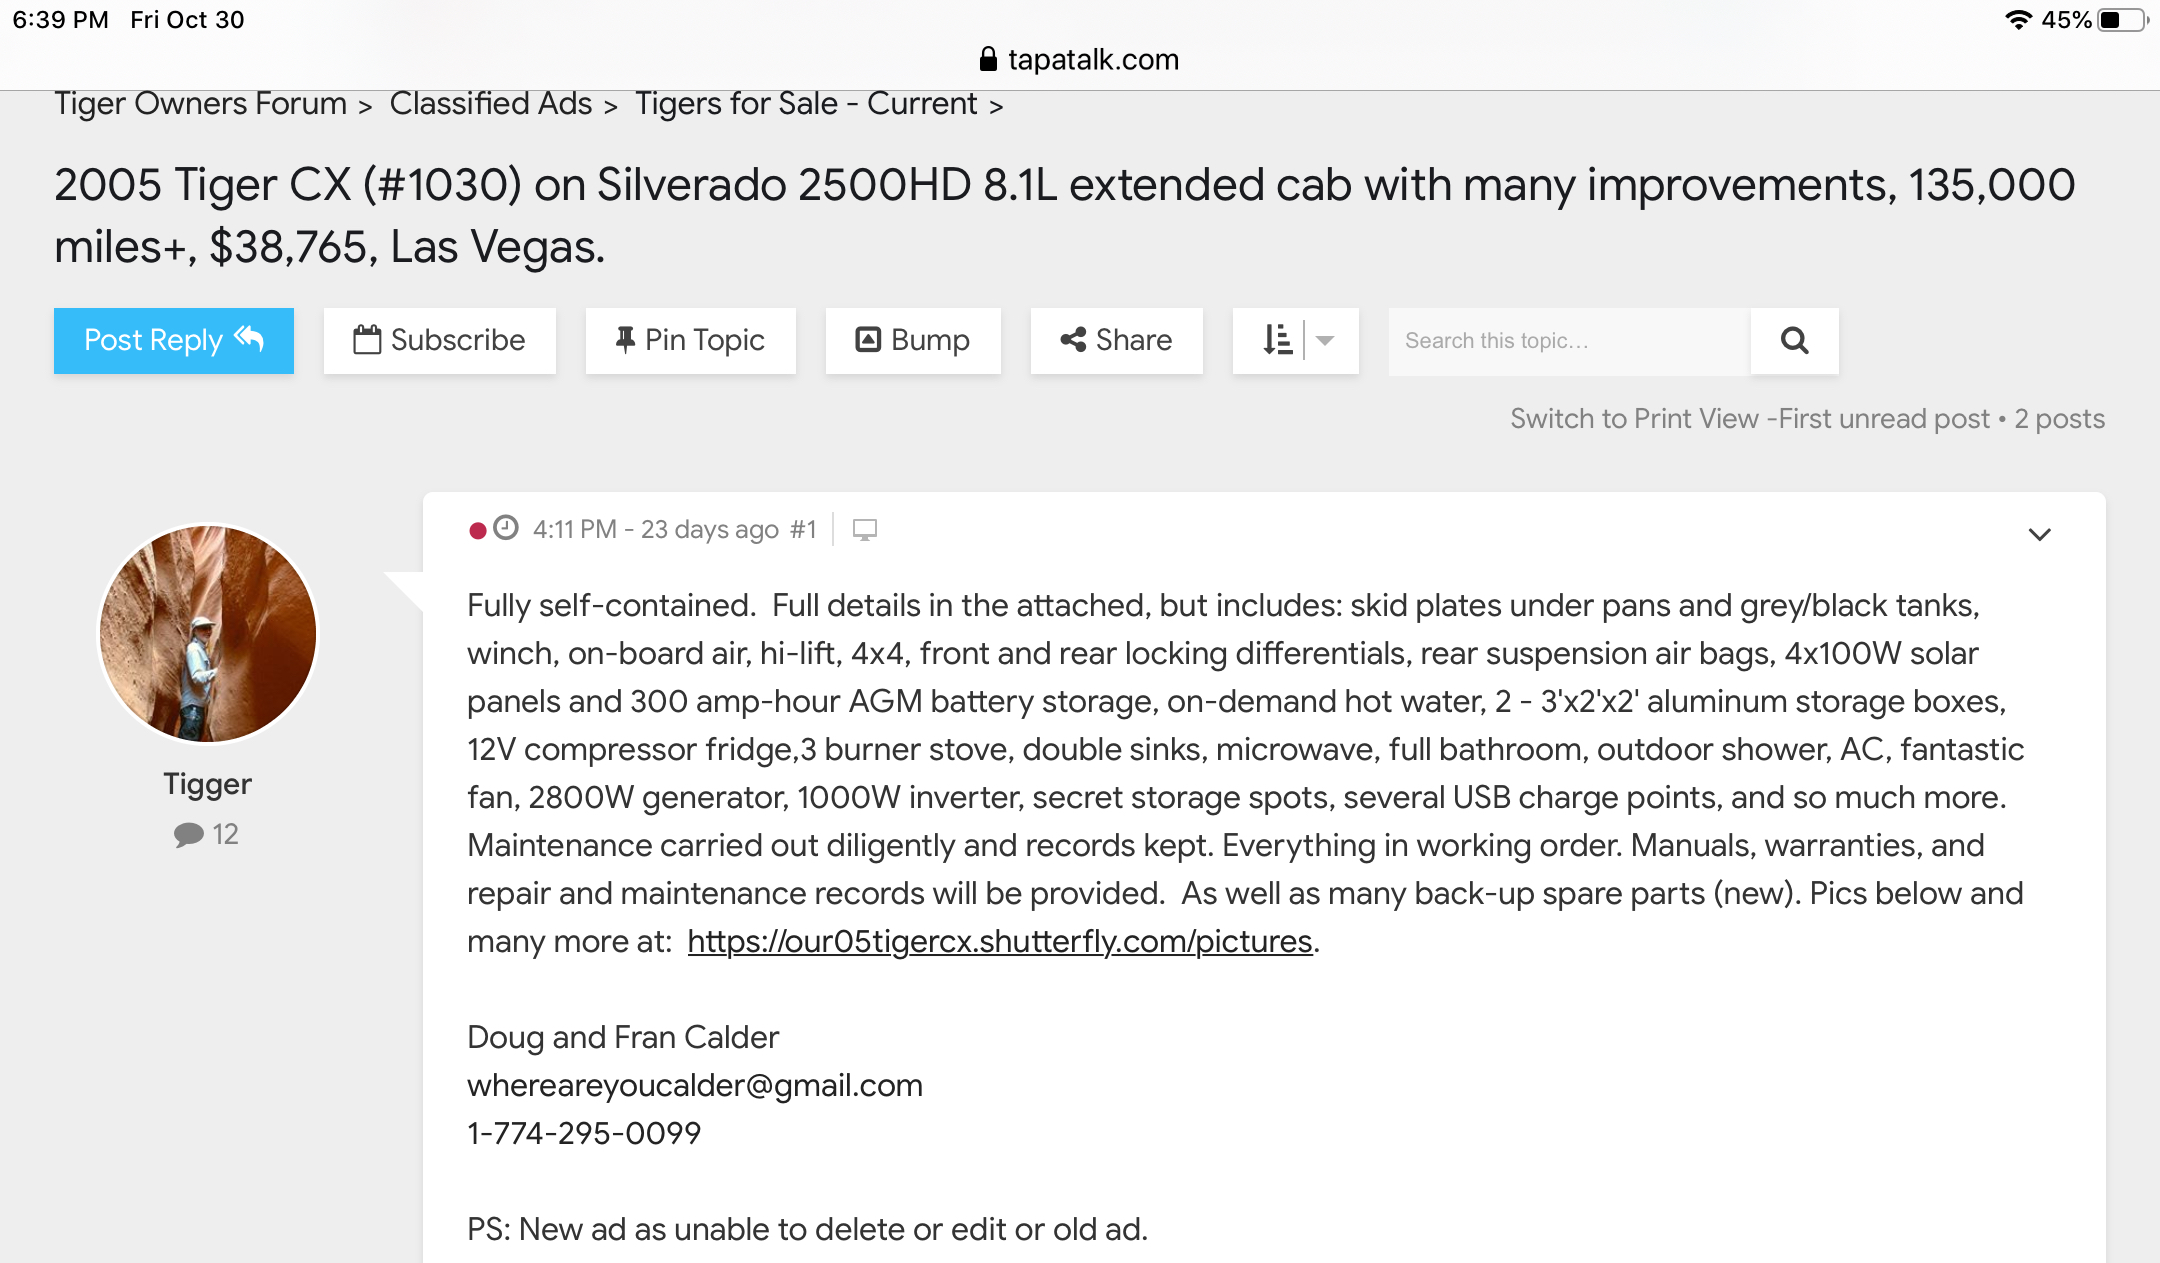Bump the topic

tap(912, 341)
